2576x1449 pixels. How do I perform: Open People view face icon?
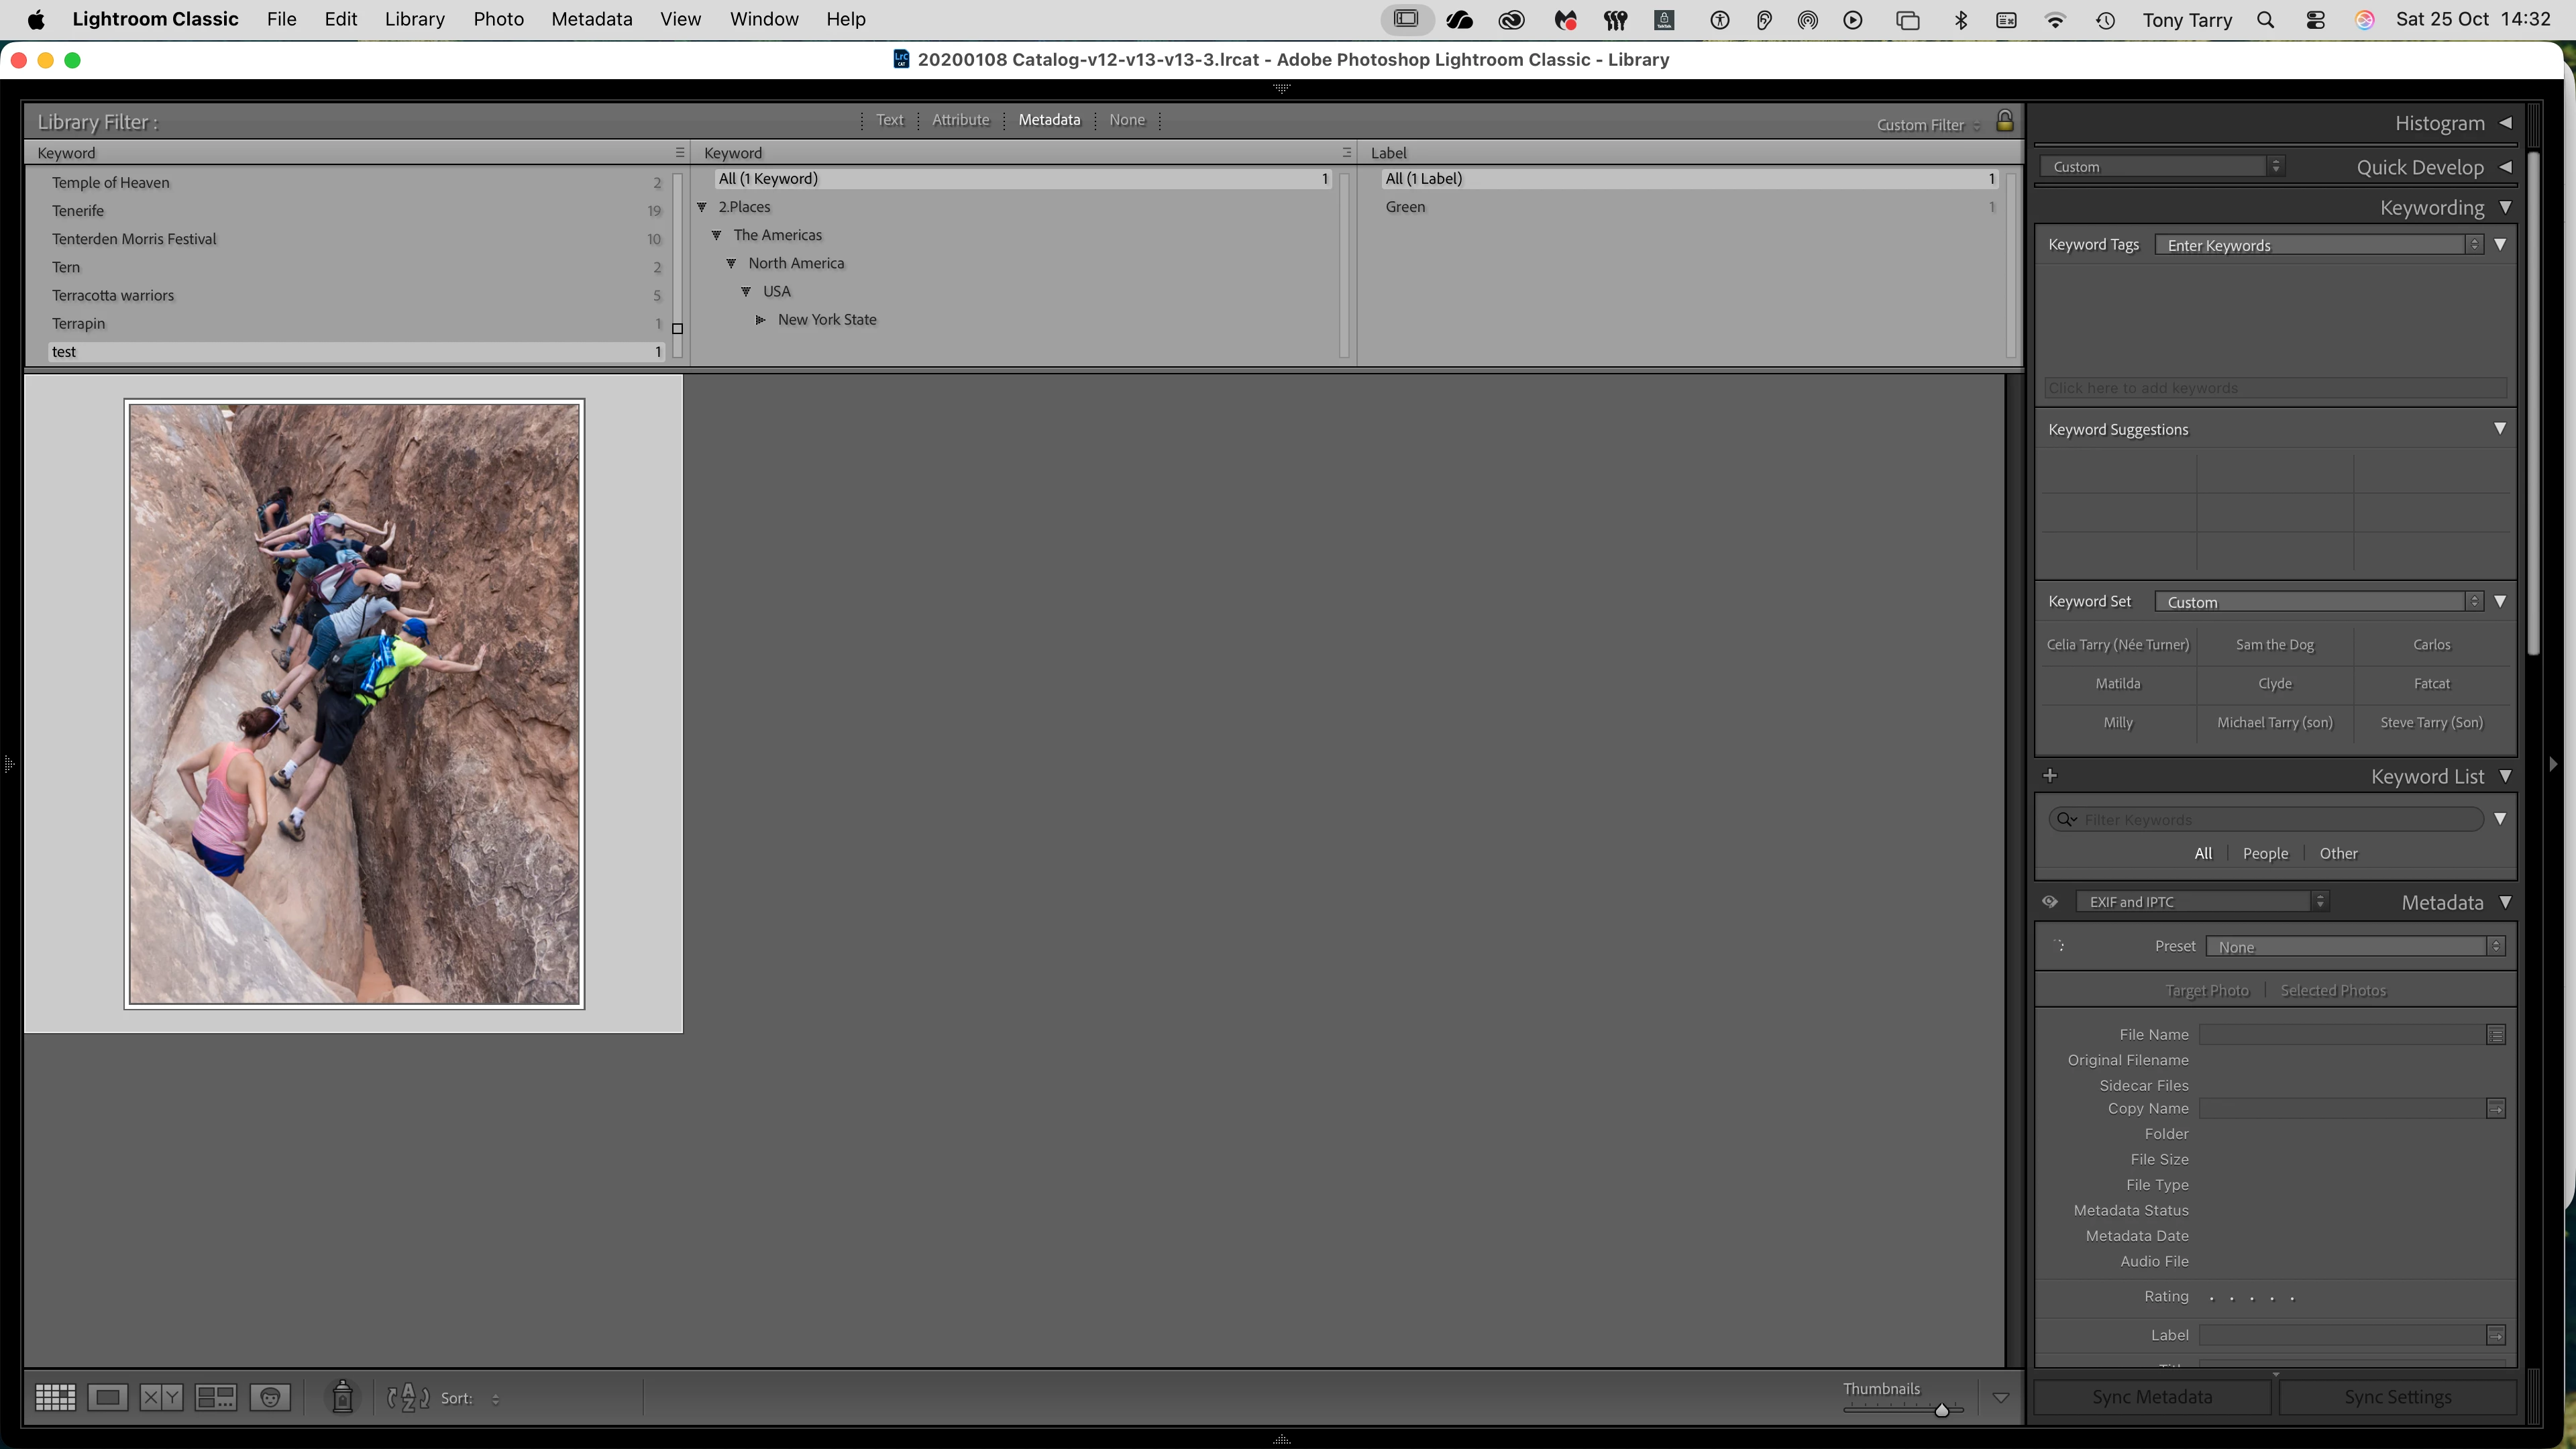[x=270, y=1397]
